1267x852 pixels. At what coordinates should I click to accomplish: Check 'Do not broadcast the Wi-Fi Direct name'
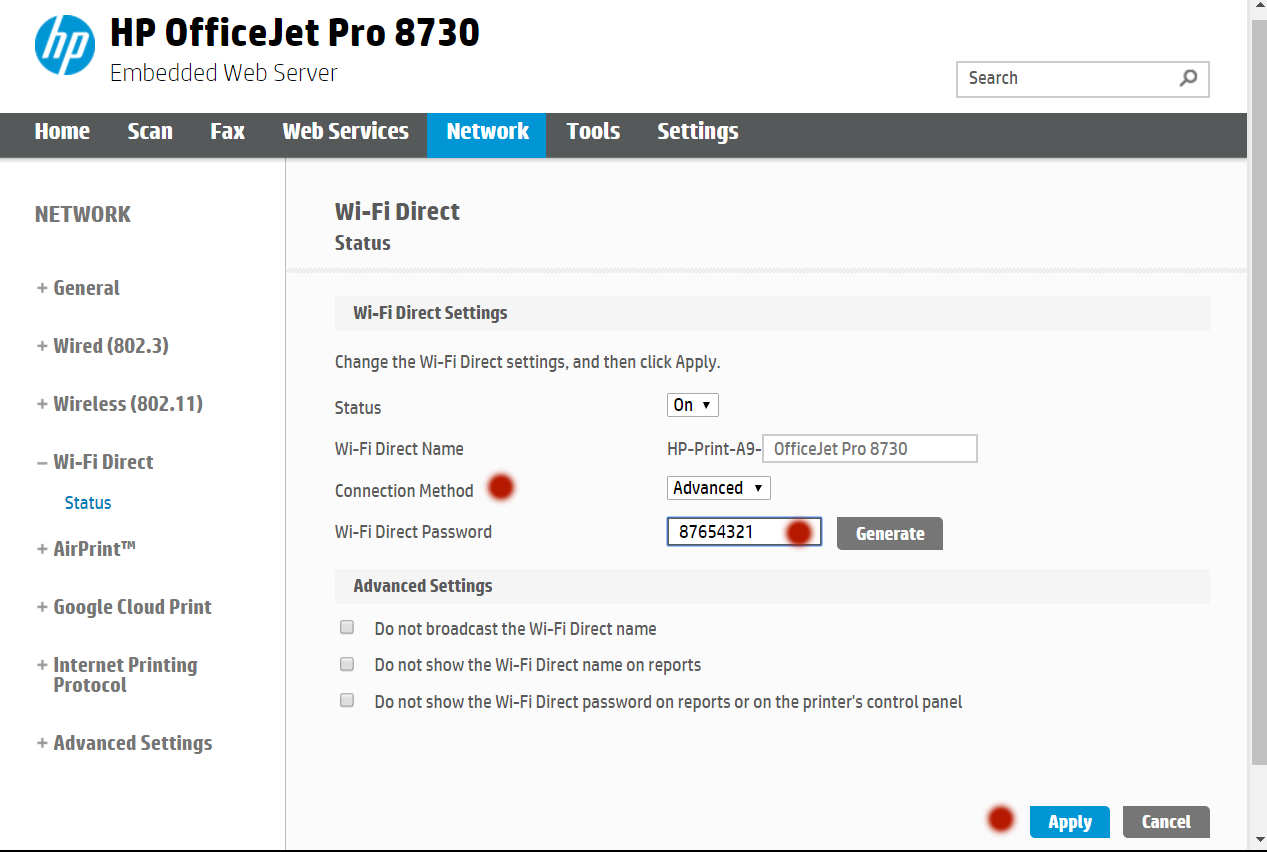pos(347,628)
